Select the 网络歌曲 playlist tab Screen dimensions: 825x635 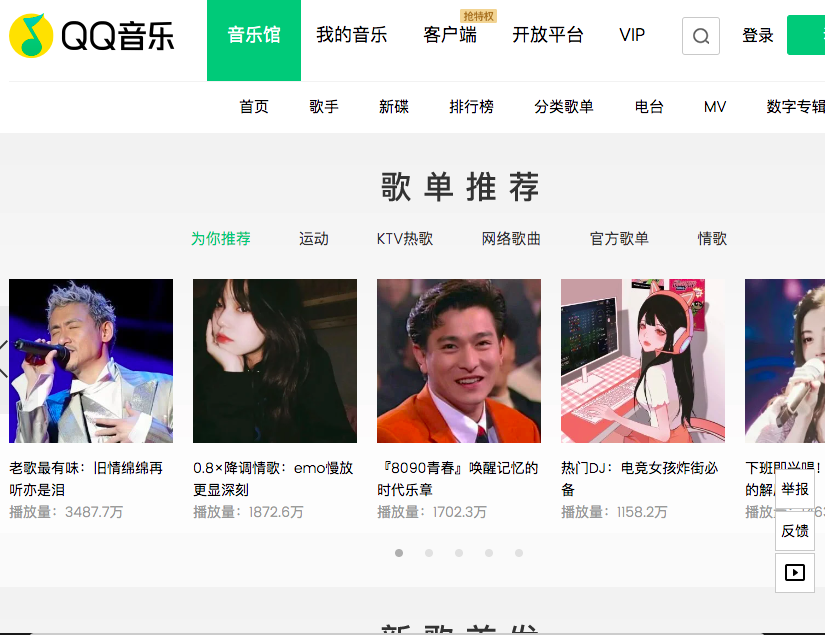(511, 239)
